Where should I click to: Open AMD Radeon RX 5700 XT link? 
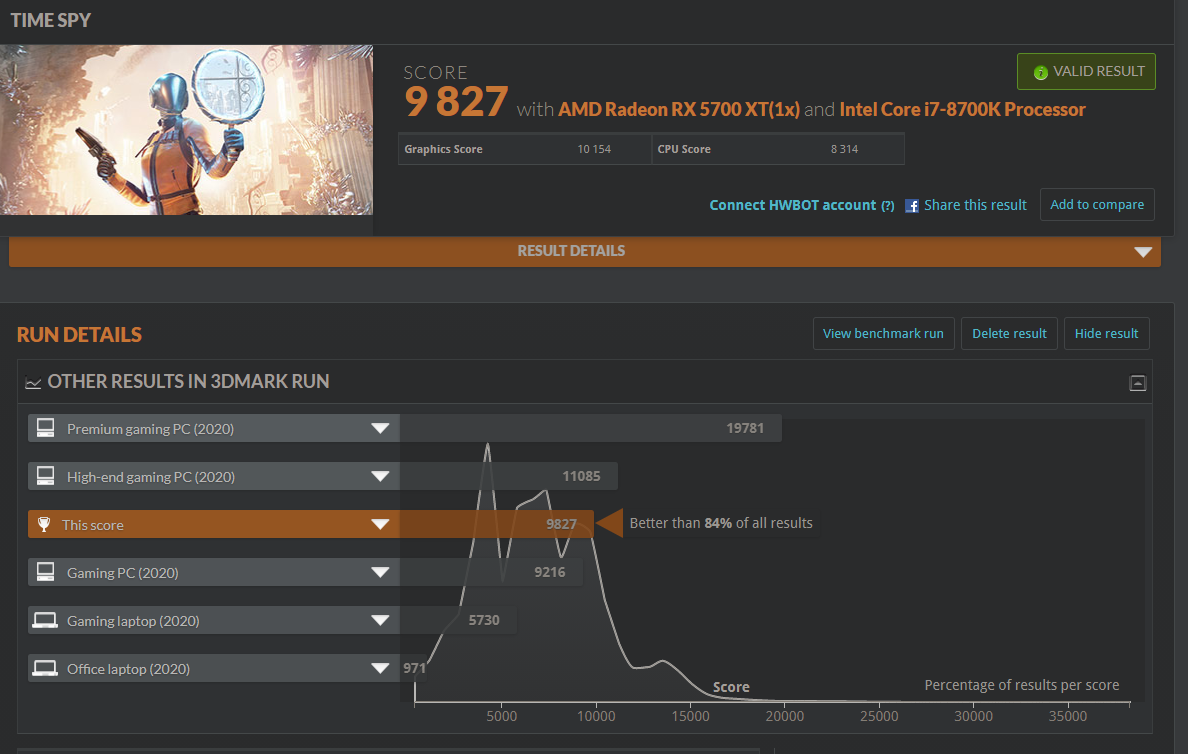pos(679,109)
